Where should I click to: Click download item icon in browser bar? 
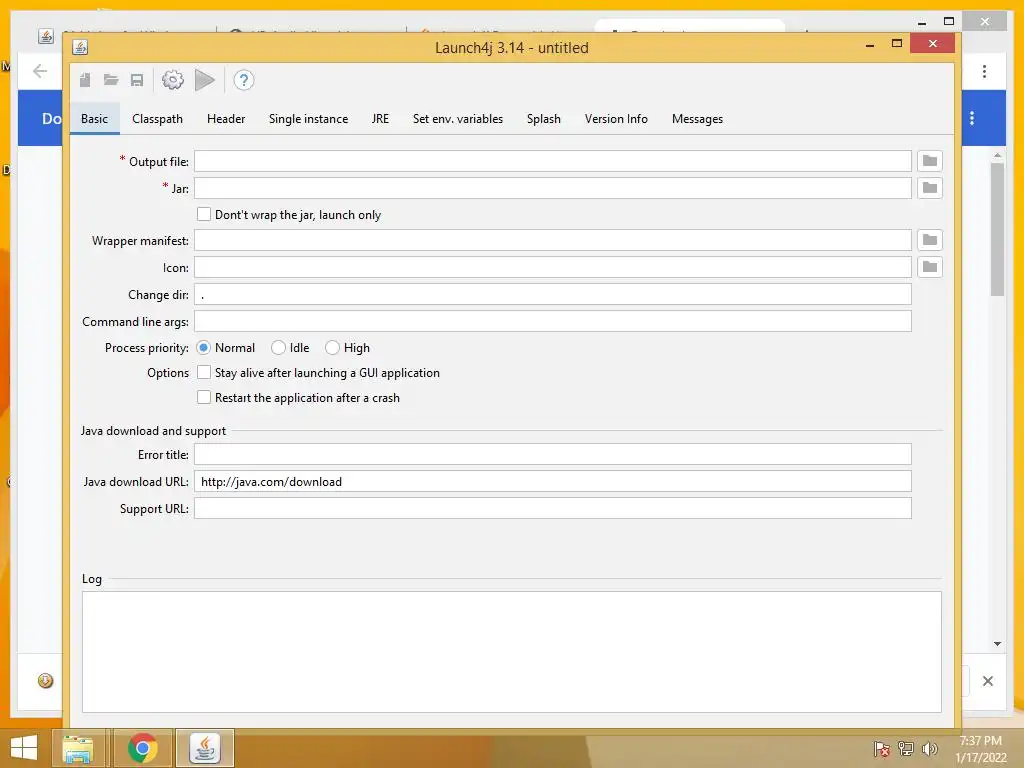[x=45, y=681]
